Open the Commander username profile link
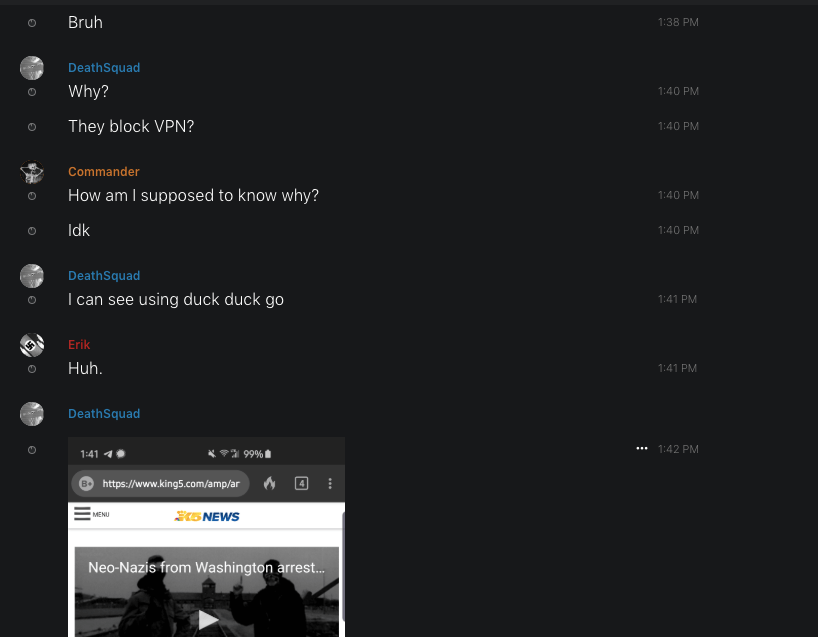This screenshot has width=818, height=637. pyautogui.click(x=103, y=172)
